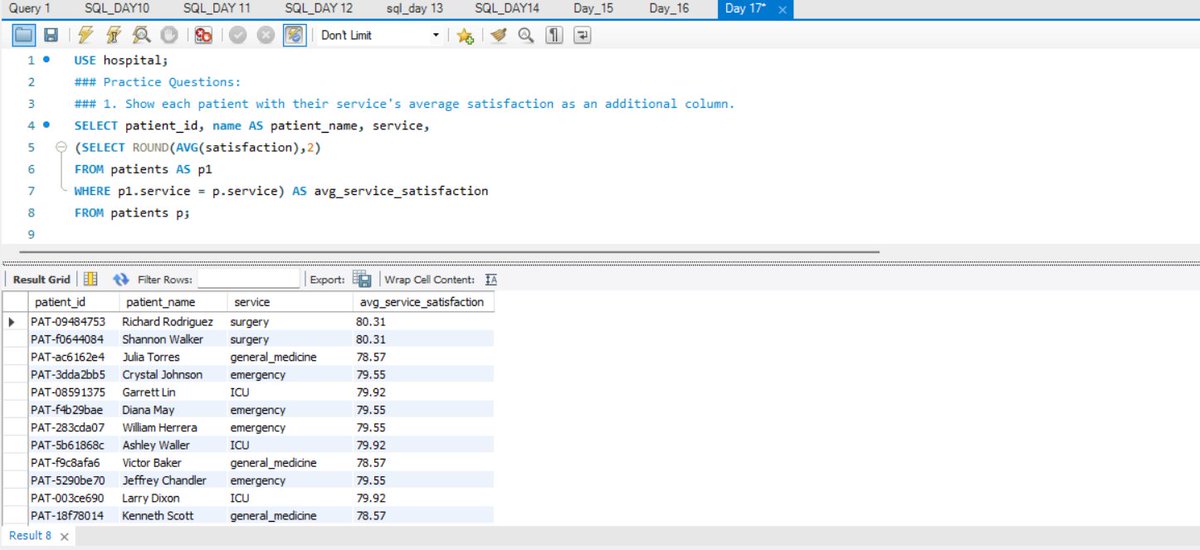
Task: Click cell PAT-f9c8afa6
Action: 74,463
